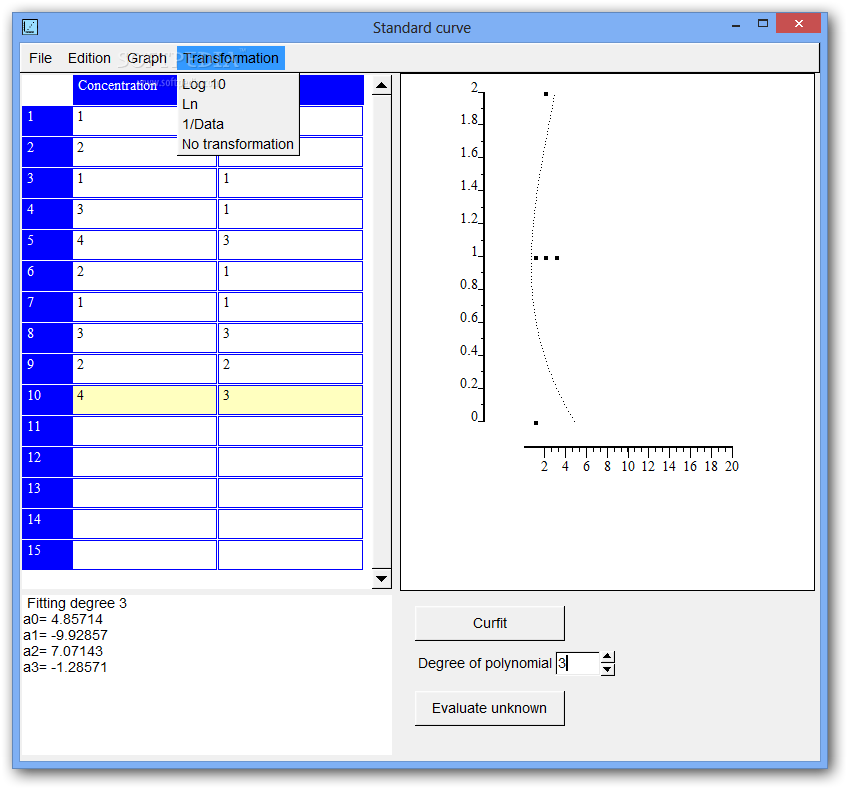Screen dimensions: 848x789
Task: Click the Concentration column header
Action: click(x=126, y=90)
